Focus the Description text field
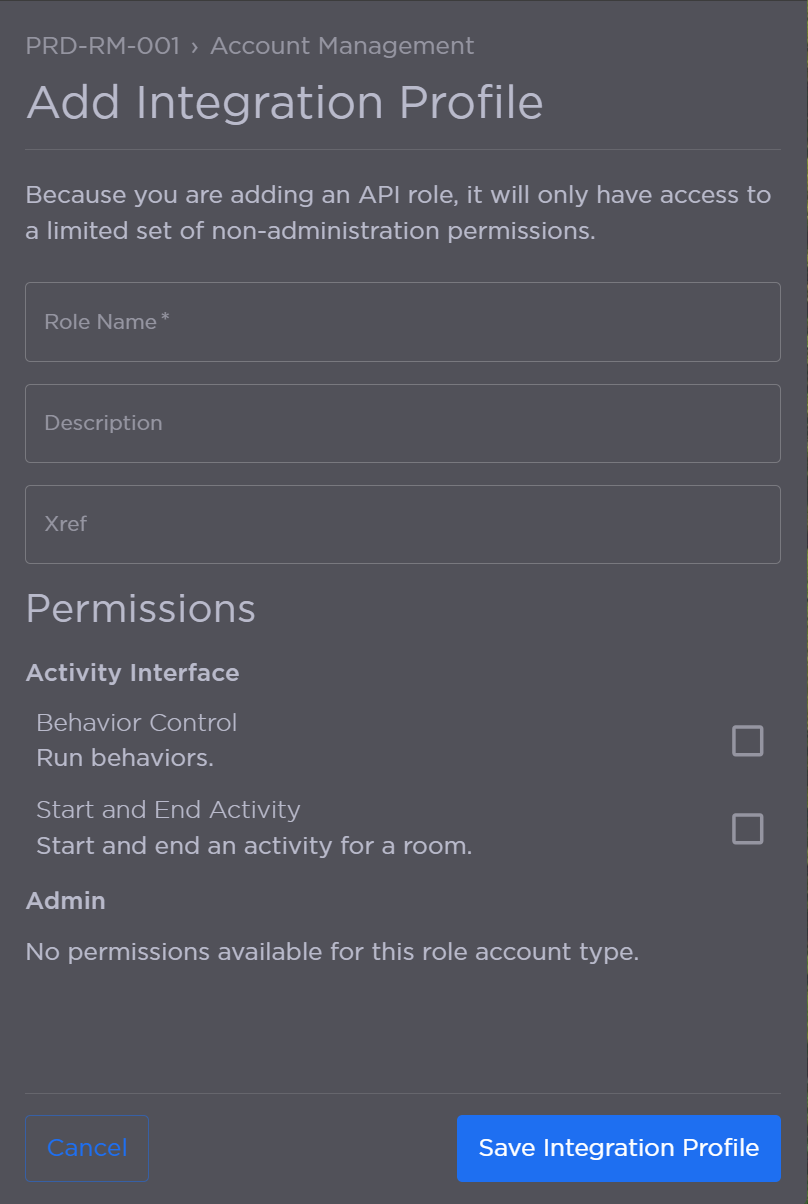The image size is (808, 1204). point(402,423)
